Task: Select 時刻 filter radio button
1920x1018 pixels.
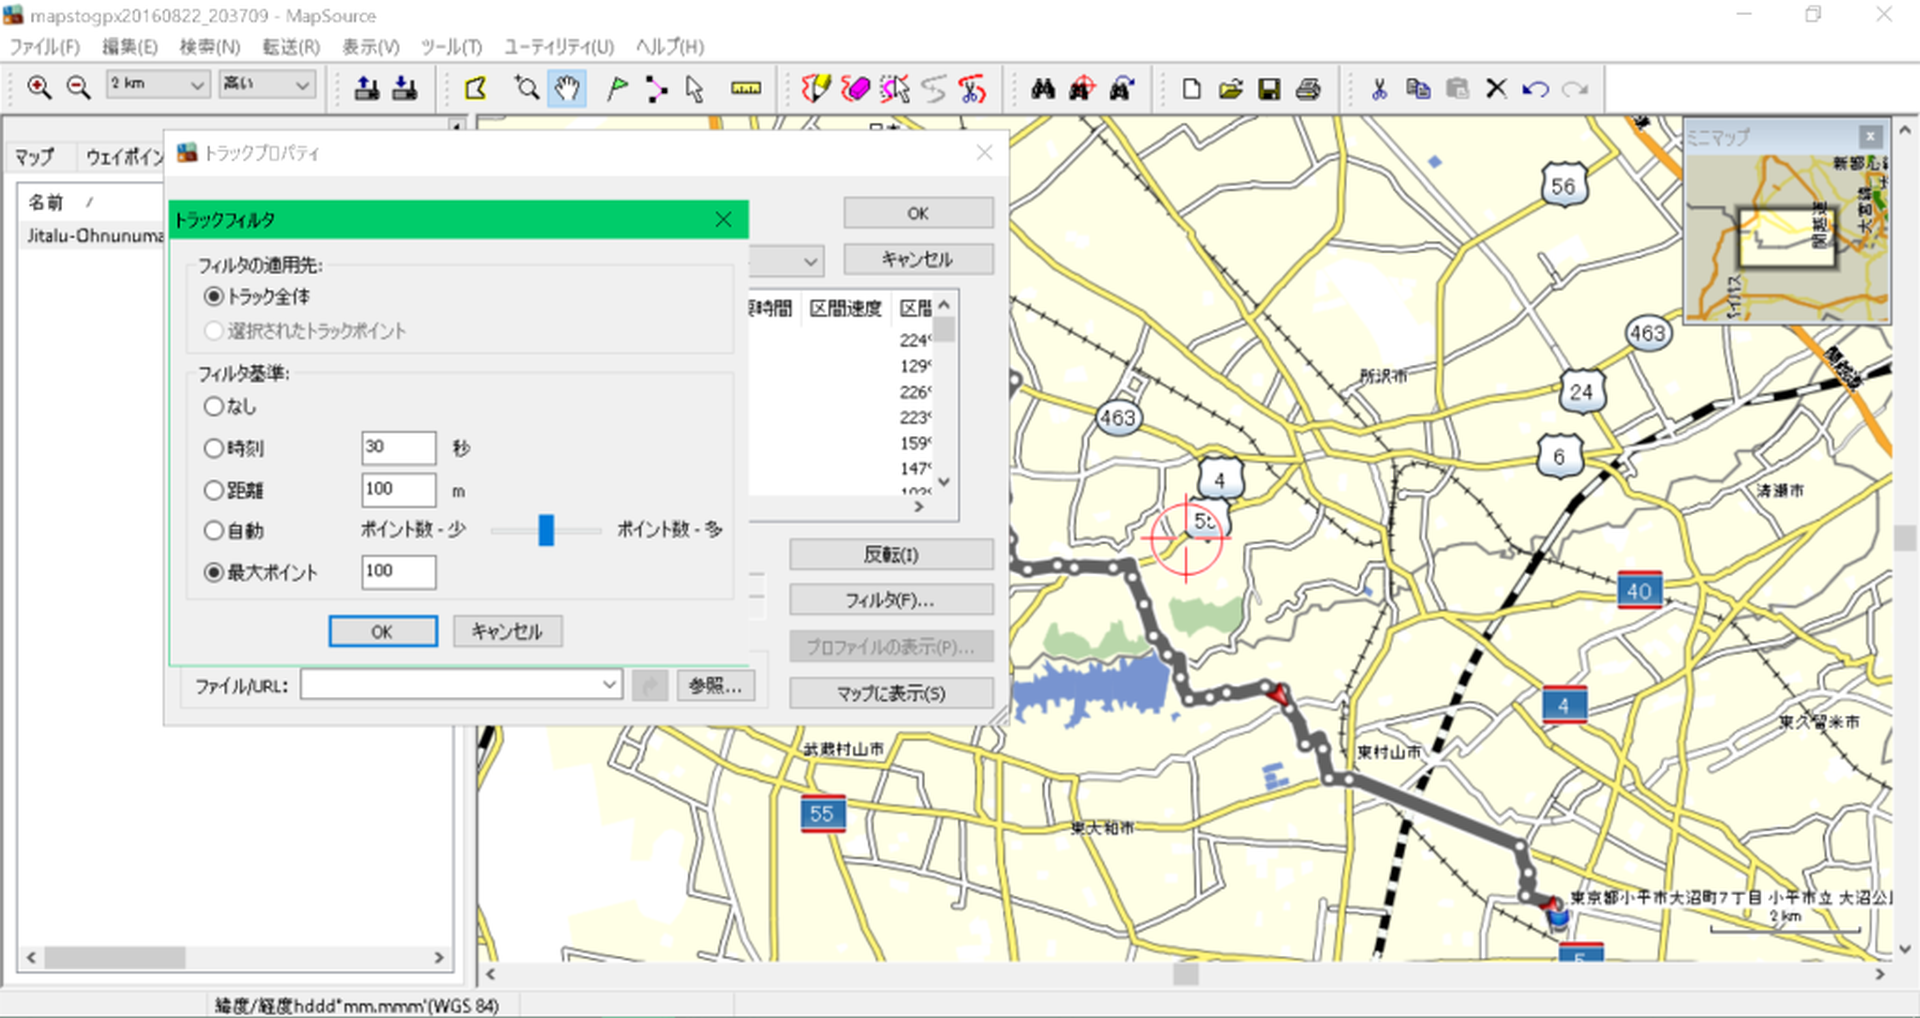Action: 213,448
